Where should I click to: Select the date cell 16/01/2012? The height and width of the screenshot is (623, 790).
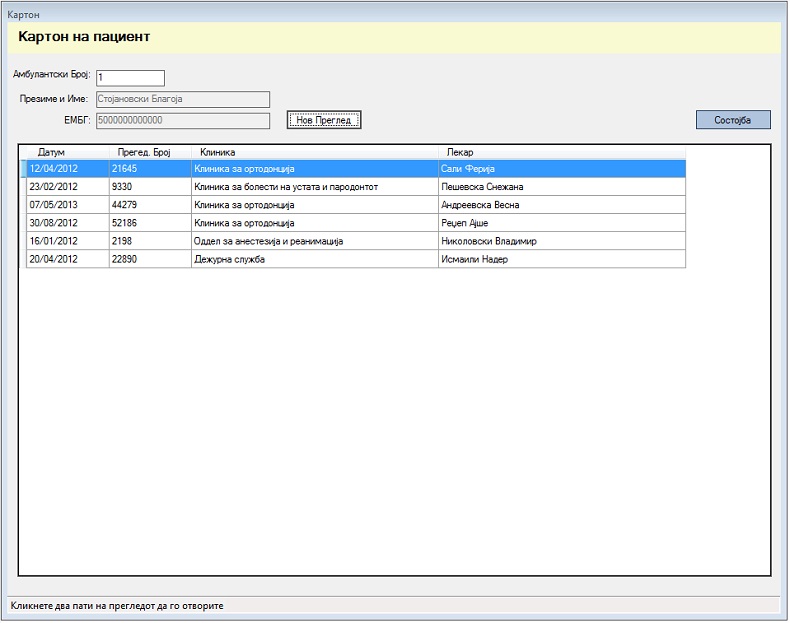[68, 241]
